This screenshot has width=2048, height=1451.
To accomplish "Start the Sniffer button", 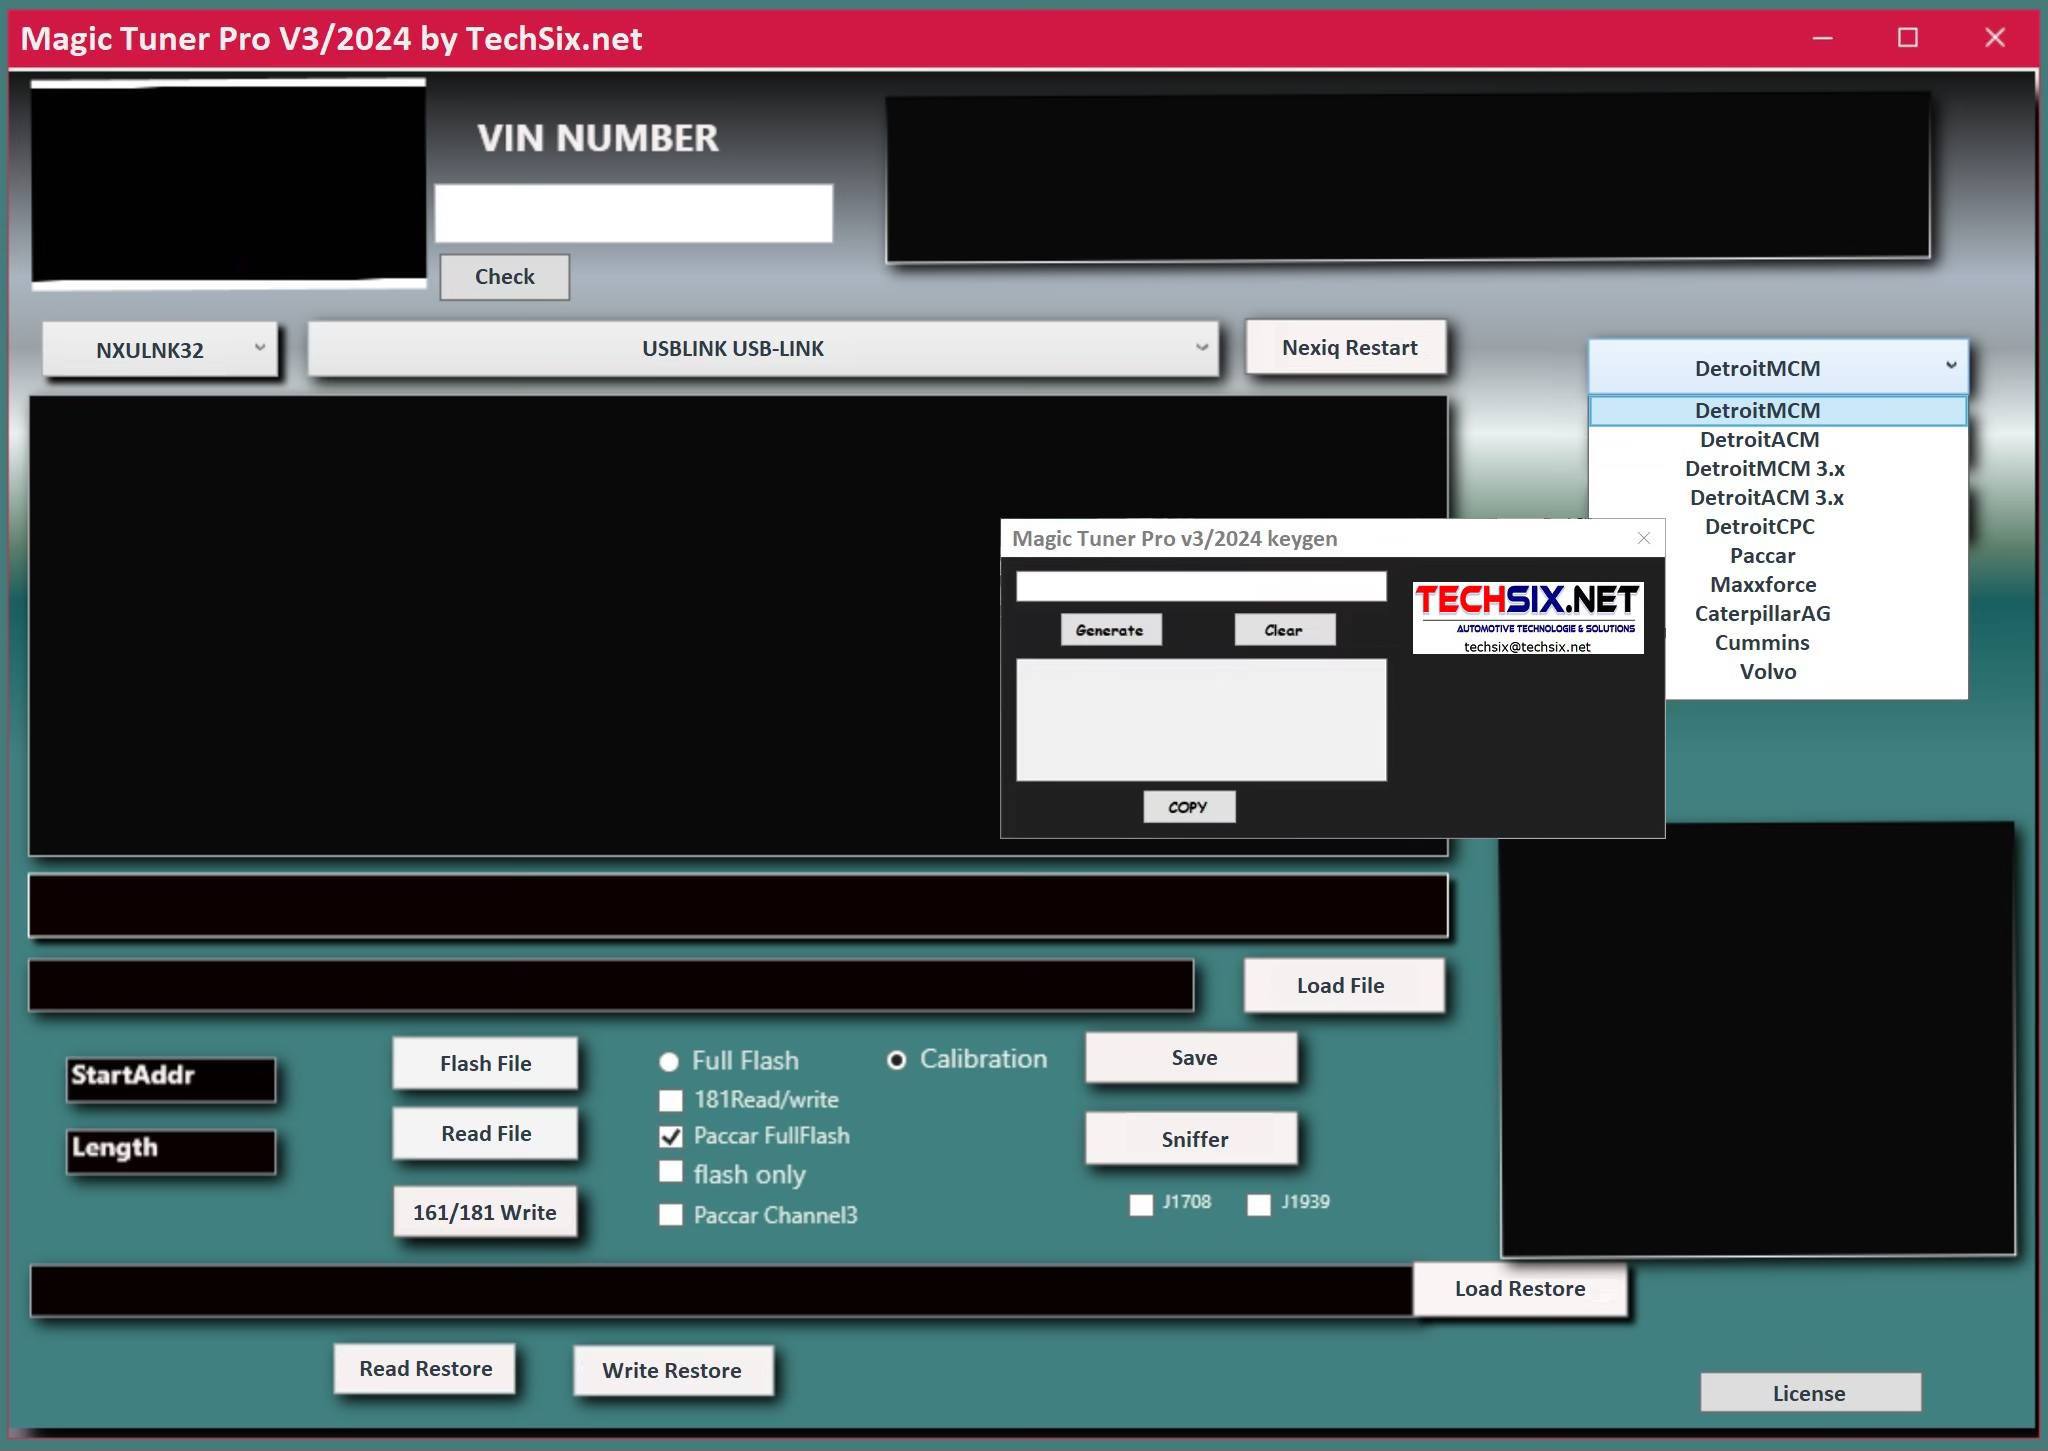I will tap(1192, 1139).
